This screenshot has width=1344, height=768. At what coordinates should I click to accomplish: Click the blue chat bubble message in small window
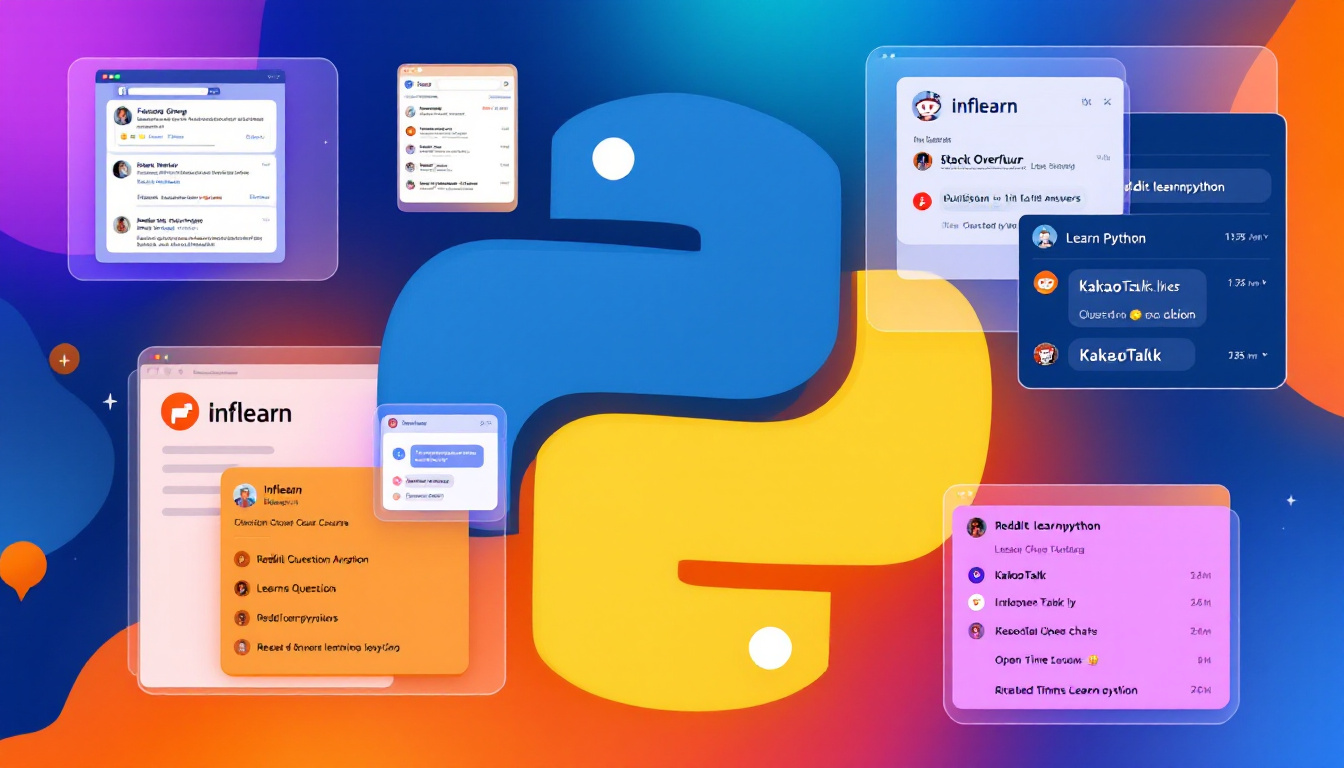[x=446, y=455]
